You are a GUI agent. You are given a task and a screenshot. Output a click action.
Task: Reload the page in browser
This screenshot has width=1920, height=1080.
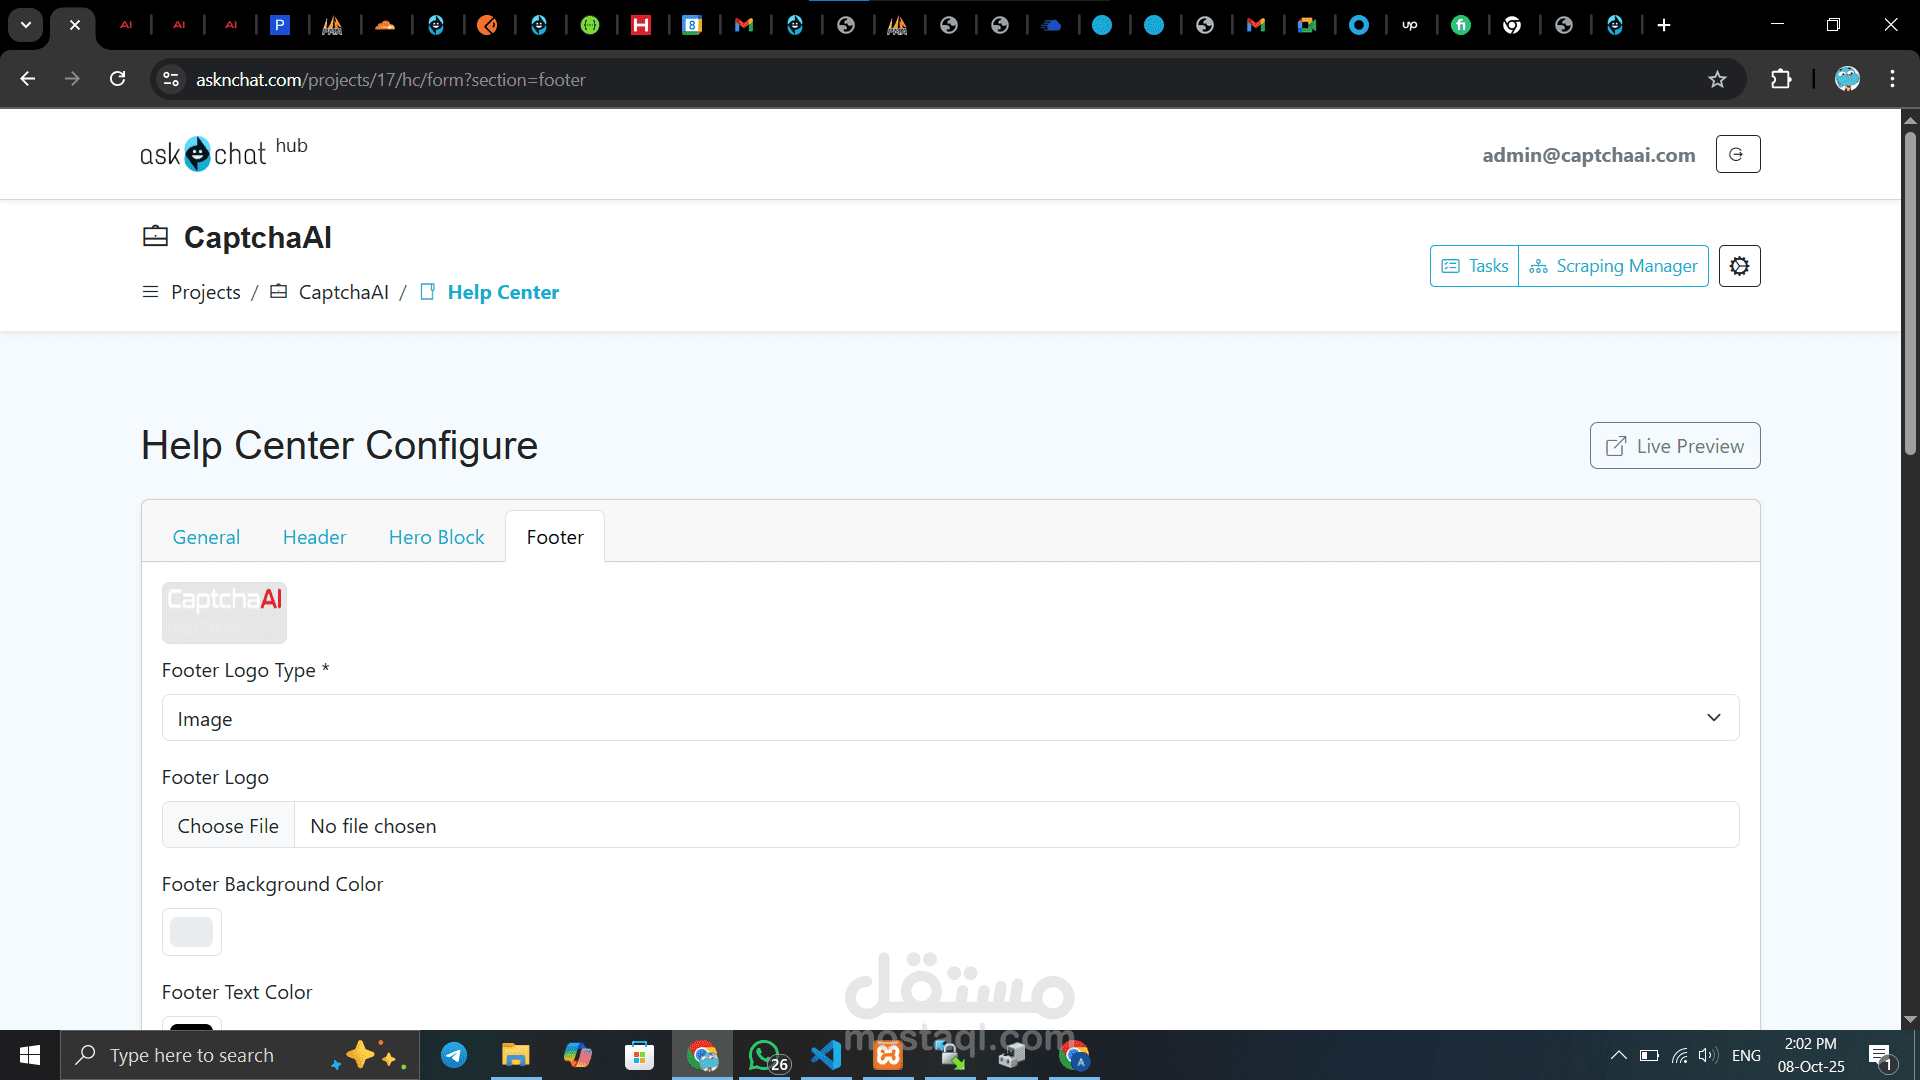[x=118, y=79]
